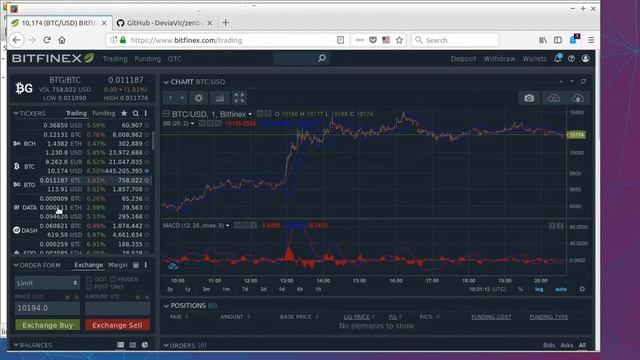Screen dimensions: 640x360
Task: Toggle chart log scale
Action: [539, 289]
